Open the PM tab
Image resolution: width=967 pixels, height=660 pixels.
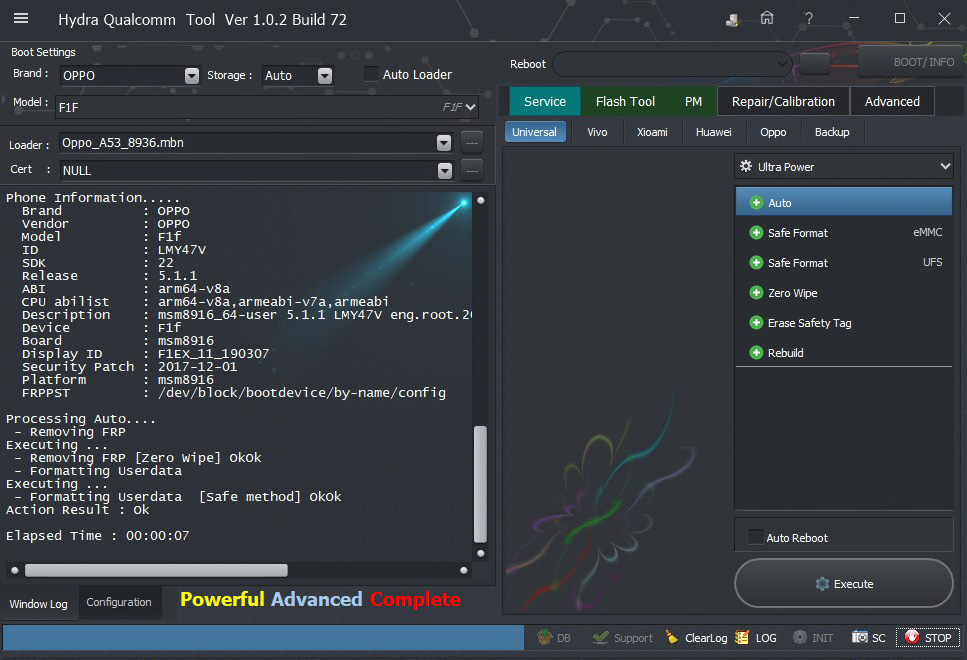click(x=693, y=101)
